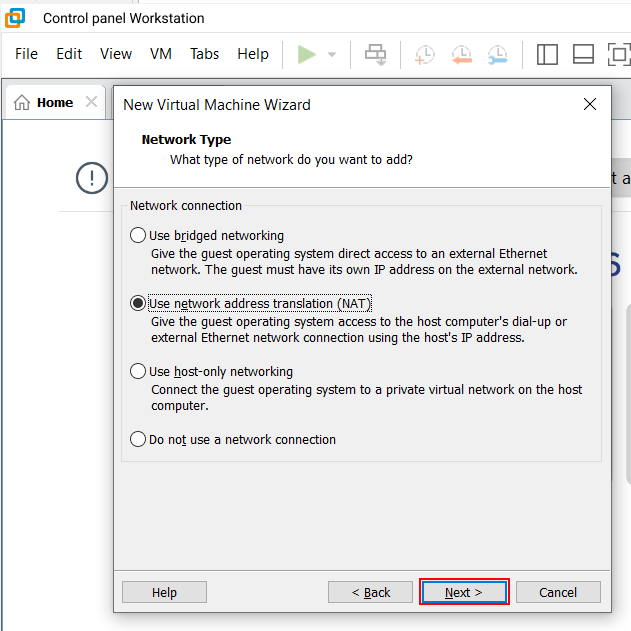Toggle the thumbnail bar layout icon

pyautogui.click(x=584, y=54)
